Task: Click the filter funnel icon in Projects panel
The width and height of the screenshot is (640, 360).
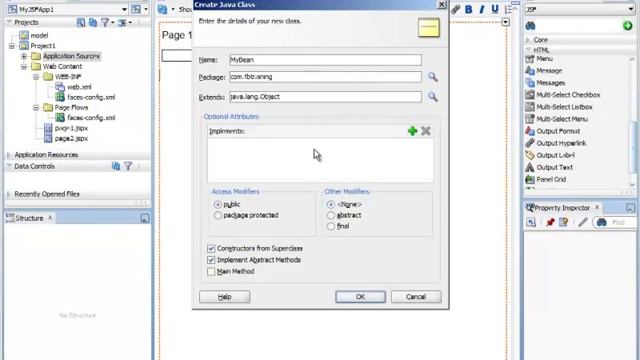Action: [x=105, y=22]
